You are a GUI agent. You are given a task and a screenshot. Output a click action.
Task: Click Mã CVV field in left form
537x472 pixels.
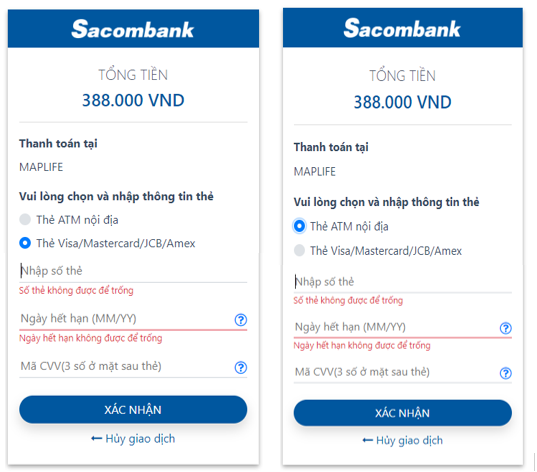coord(126,367)
